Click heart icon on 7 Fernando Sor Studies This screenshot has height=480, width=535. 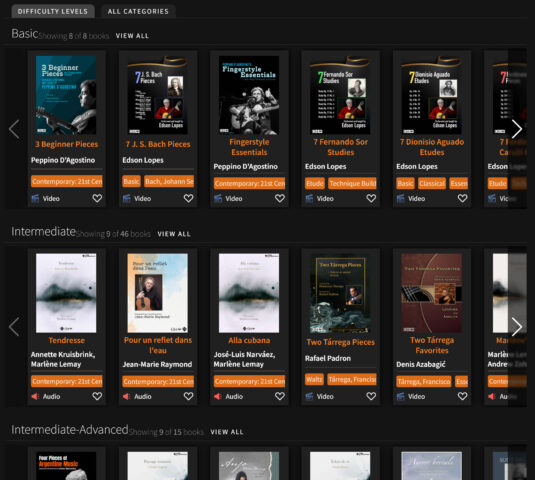(x=371, y=198)
